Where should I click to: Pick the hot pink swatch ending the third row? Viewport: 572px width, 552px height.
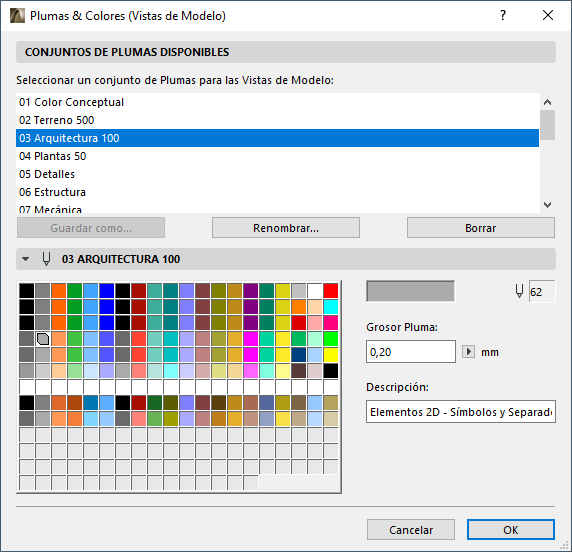[331, 323]
